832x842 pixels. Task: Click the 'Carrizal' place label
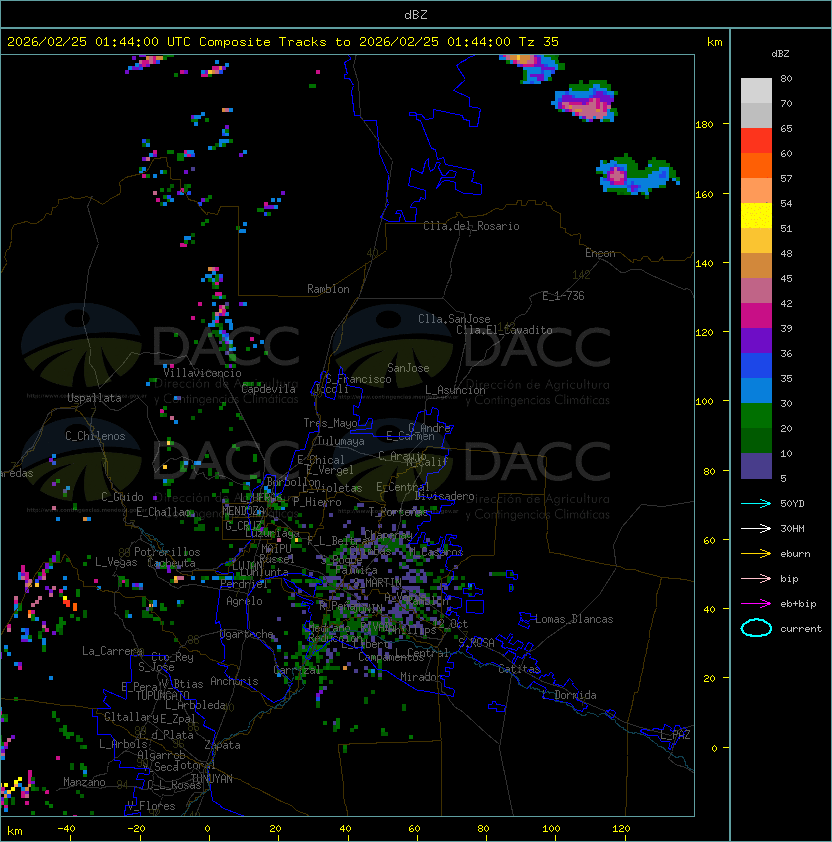tap(297, 670)
